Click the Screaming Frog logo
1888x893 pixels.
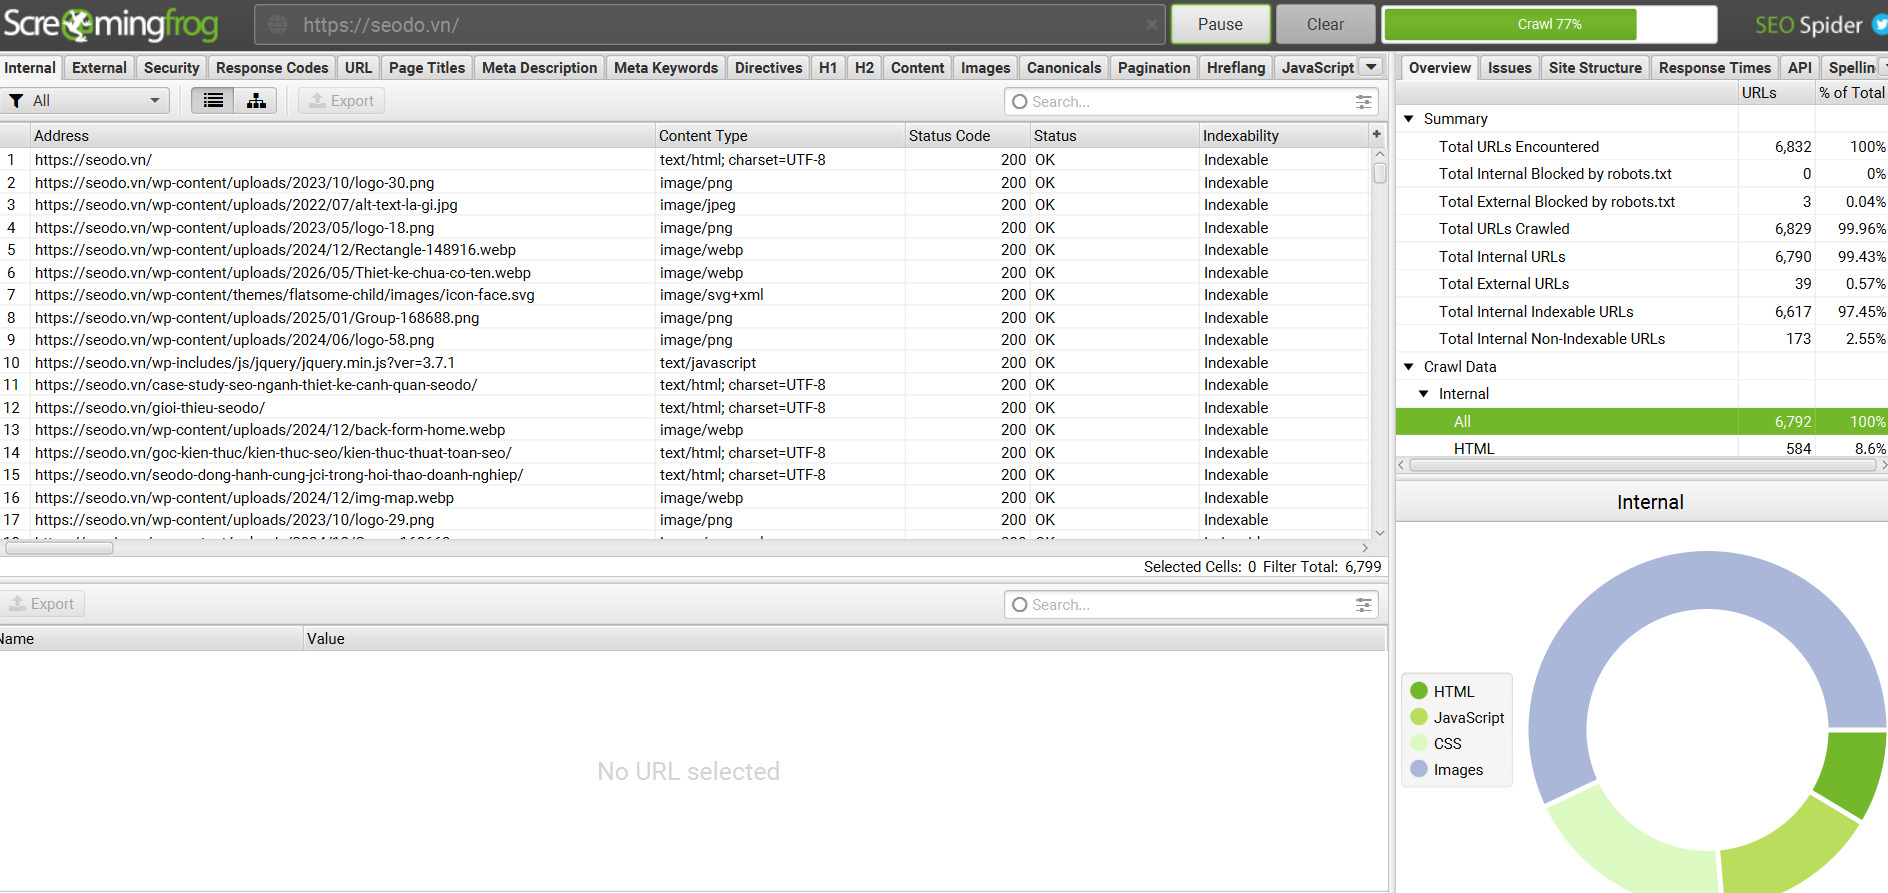(110, 24)
